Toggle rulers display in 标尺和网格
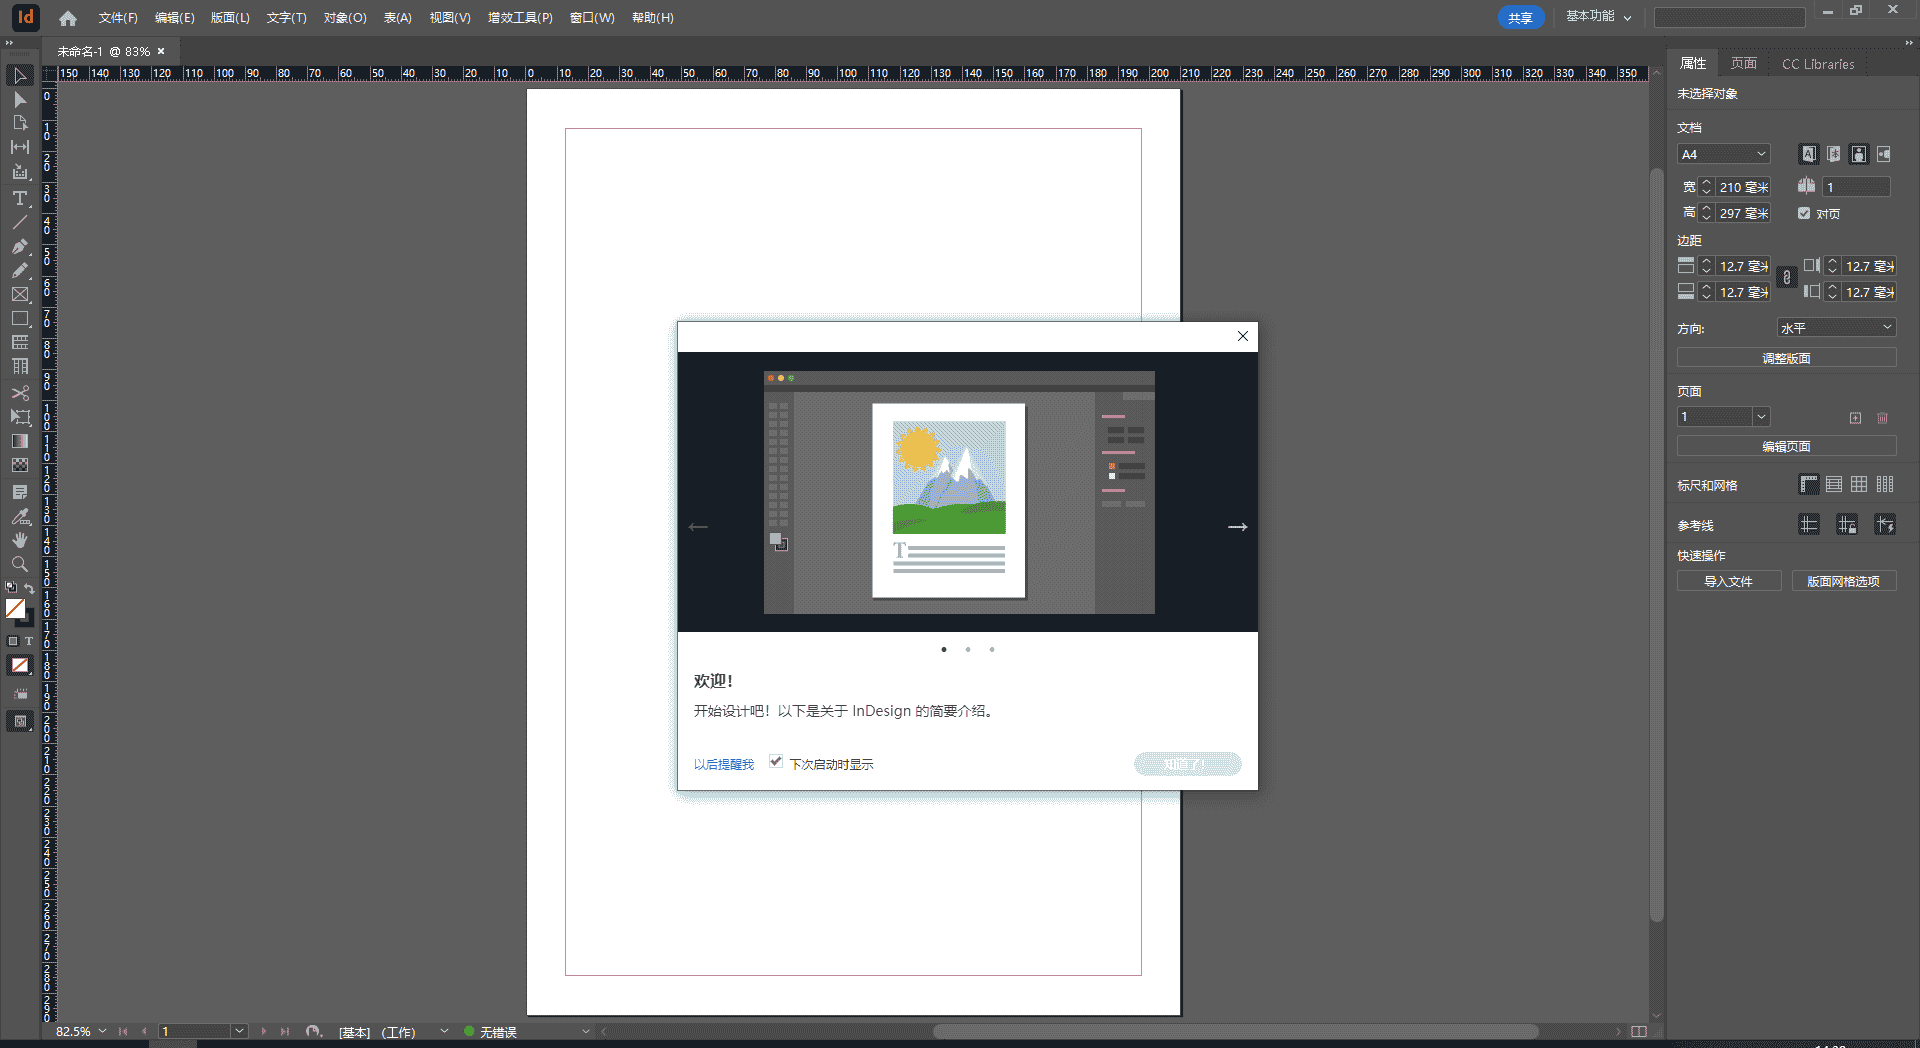 tap(1808, 485)
